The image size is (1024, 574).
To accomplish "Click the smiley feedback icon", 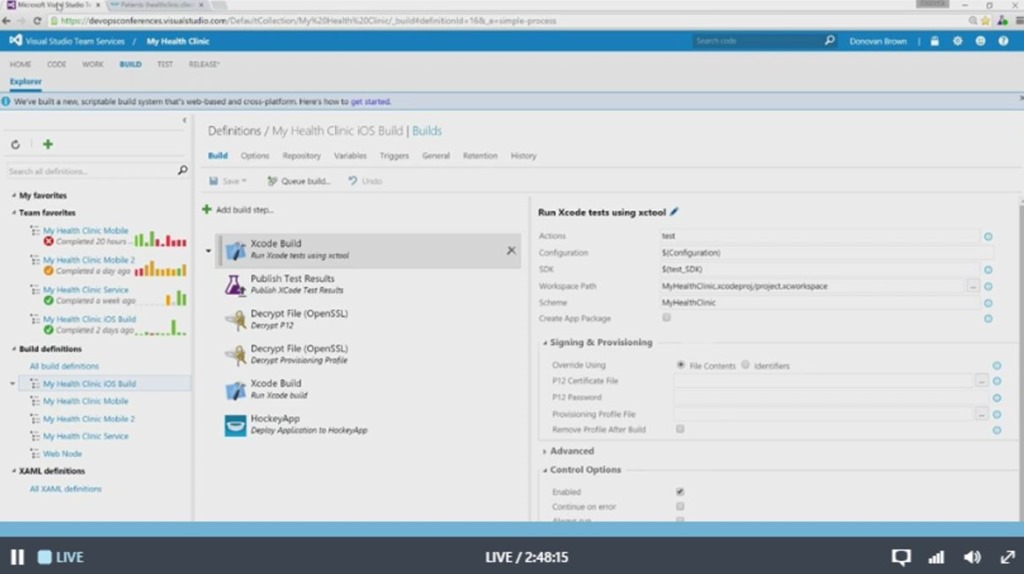I will pyautogui.click(x=980, y=40).
